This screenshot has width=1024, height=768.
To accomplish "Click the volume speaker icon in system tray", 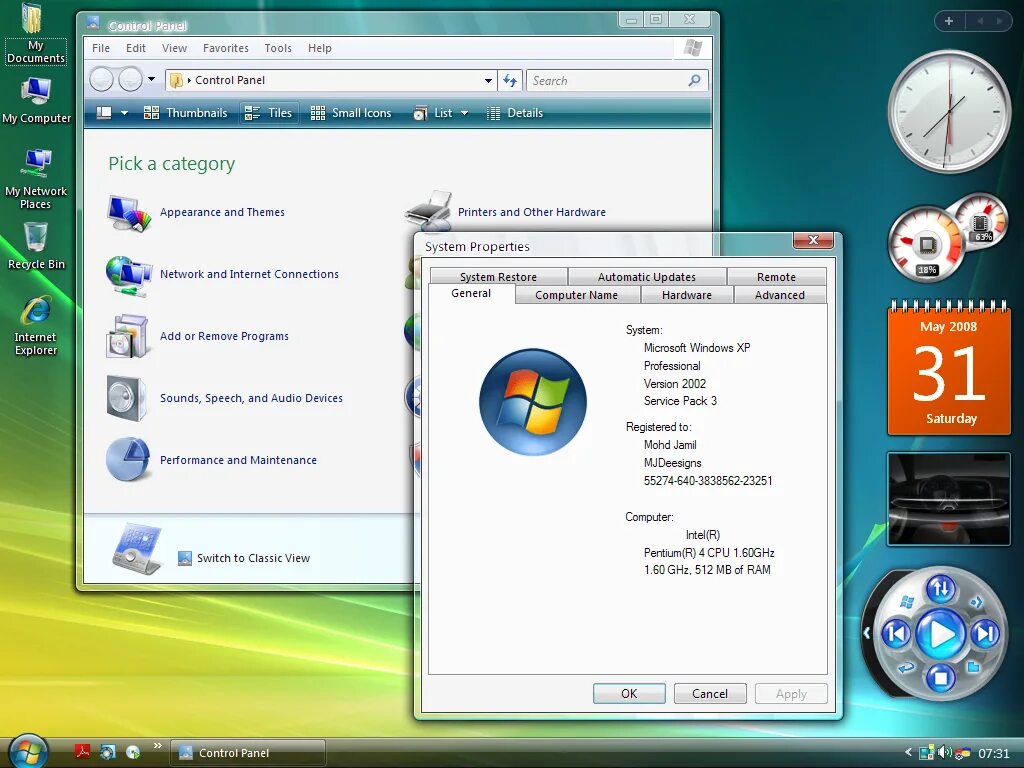I will coord(944,752).
